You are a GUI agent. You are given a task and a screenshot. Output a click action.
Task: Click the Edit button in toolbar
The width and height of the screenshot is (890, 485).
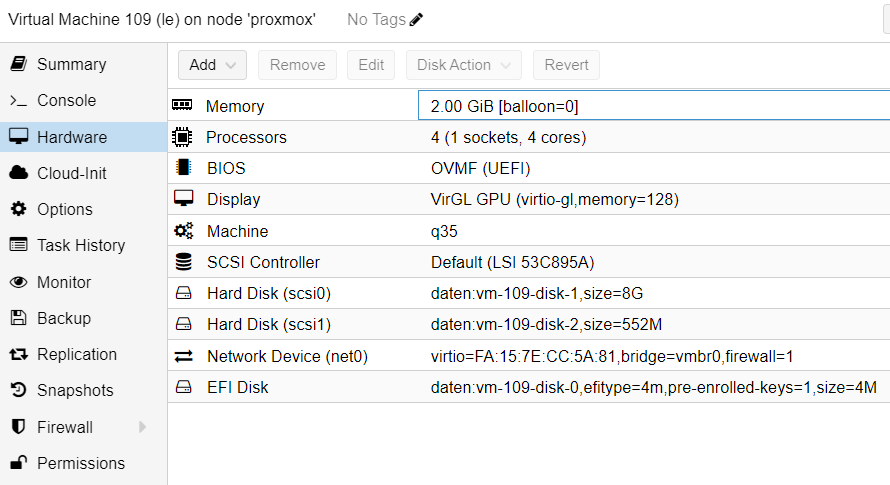click(371, 65)
